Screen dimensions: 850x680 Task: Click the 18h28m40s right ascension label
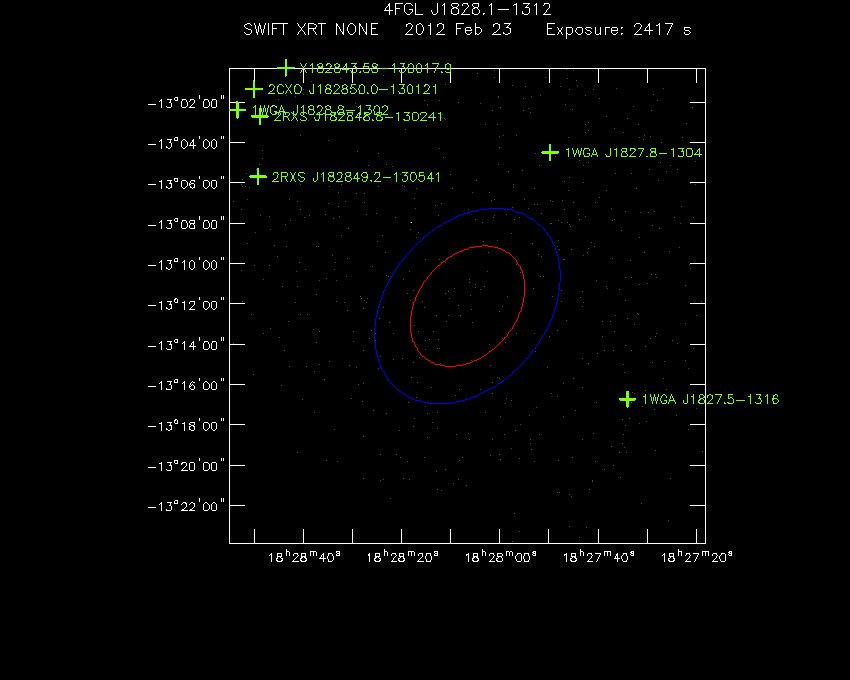304,557
